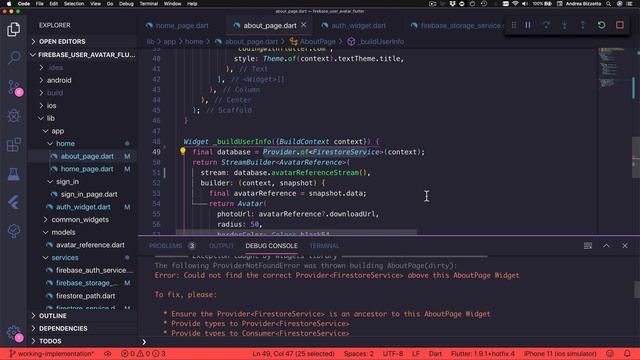Click the debug console vertical scrollbar

[637, 290]
